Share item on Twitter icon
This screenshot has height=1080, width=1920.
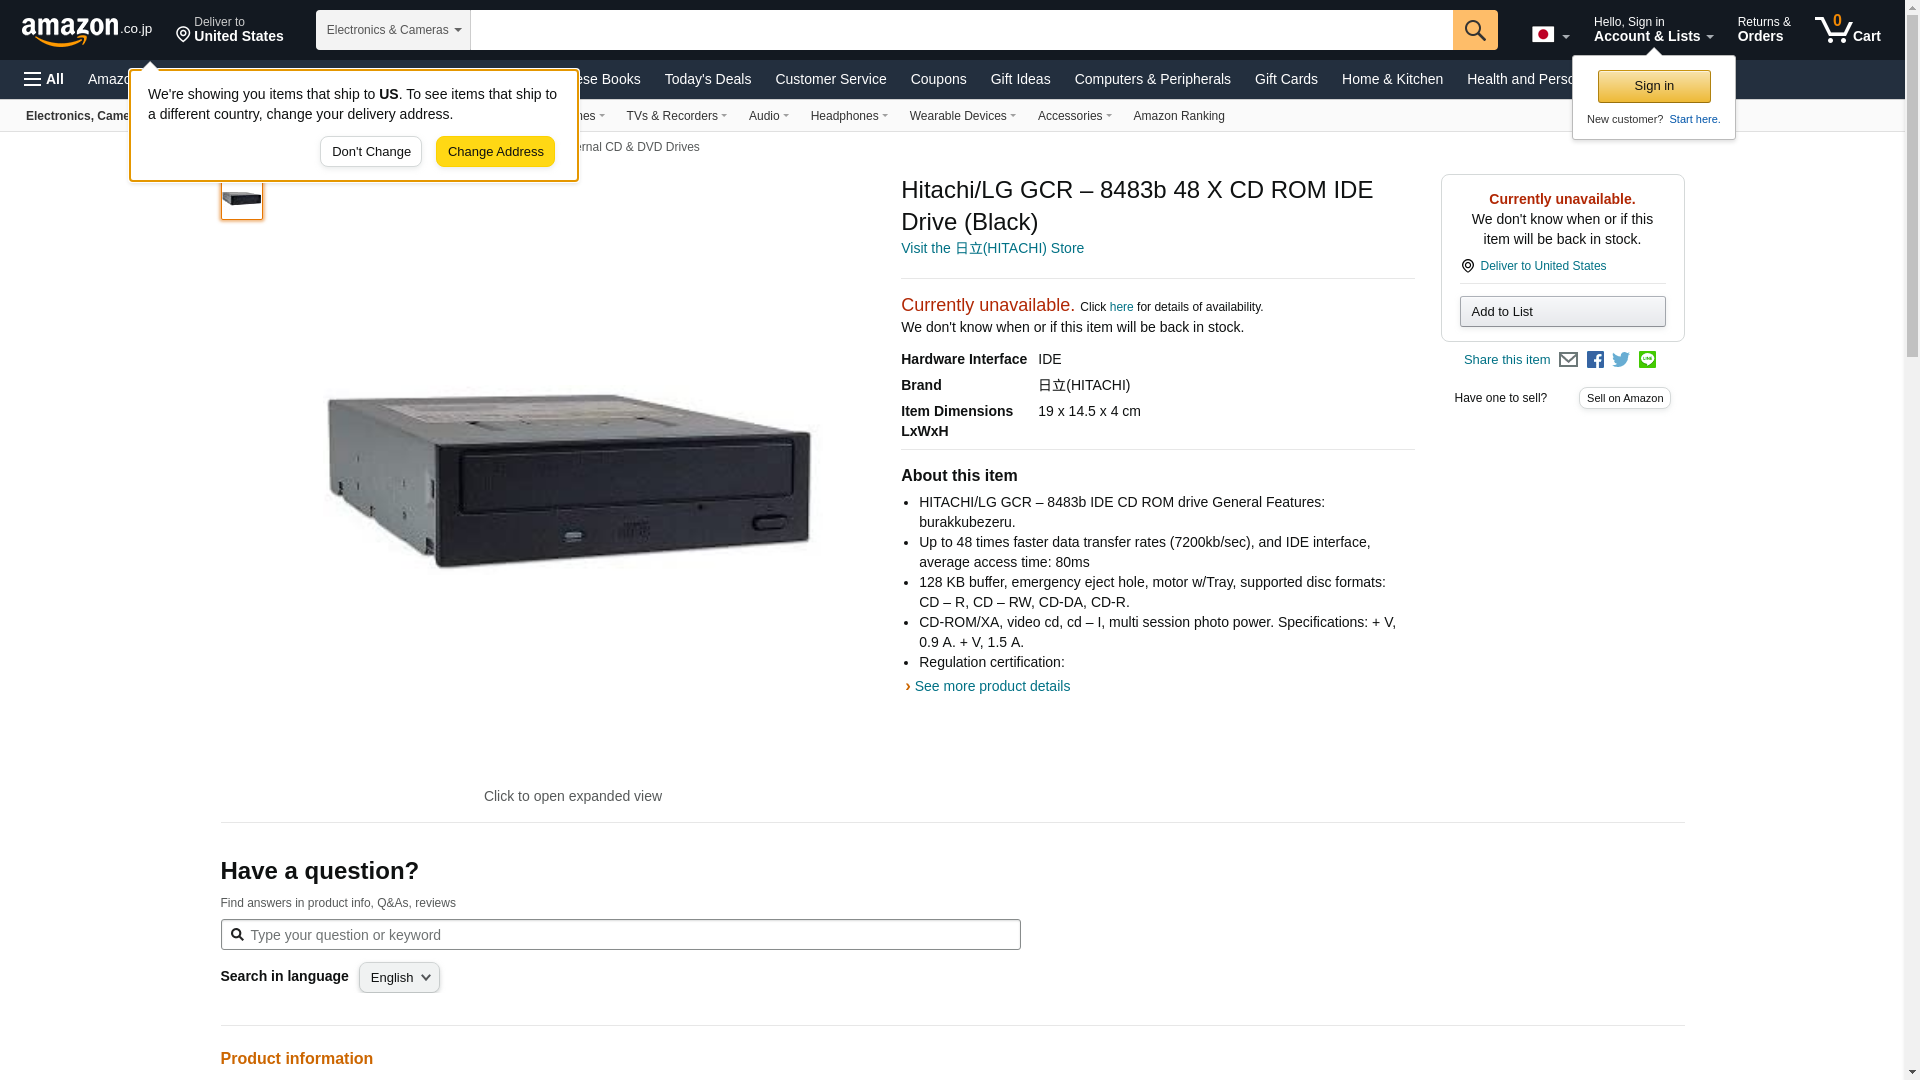point(1621,360)
